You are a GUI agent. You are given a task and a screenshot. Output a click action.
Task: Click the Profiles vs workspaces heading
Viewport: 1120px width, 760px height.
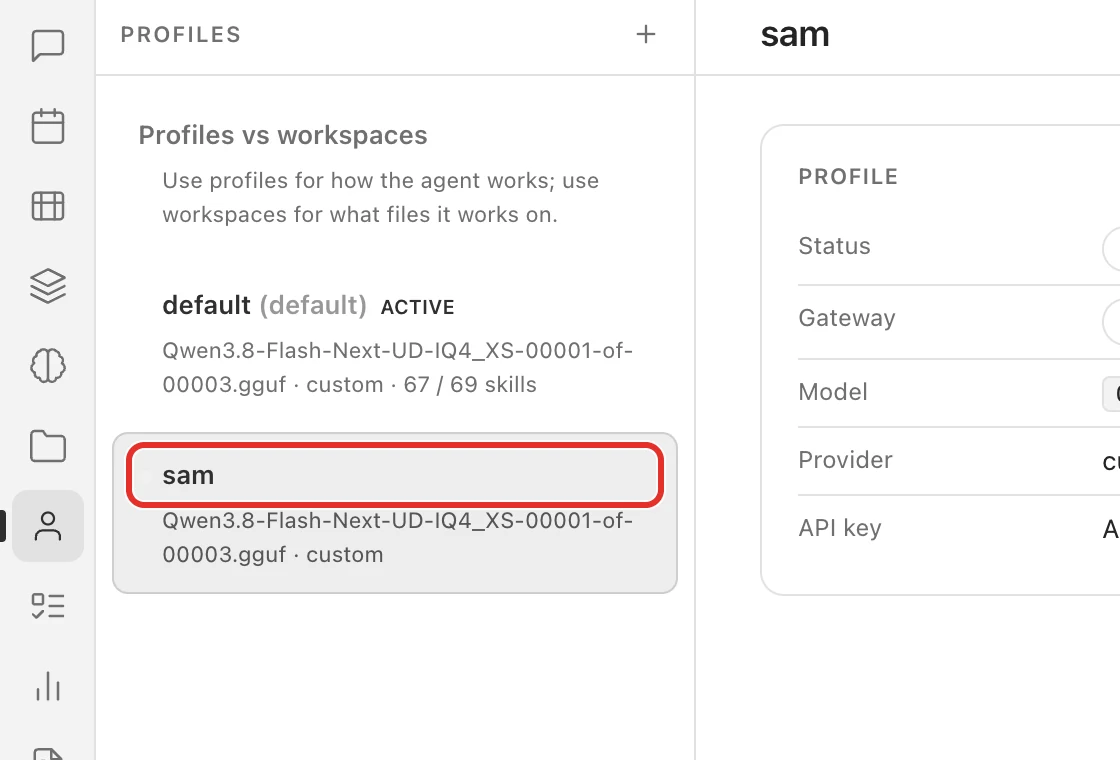point(283,135)
